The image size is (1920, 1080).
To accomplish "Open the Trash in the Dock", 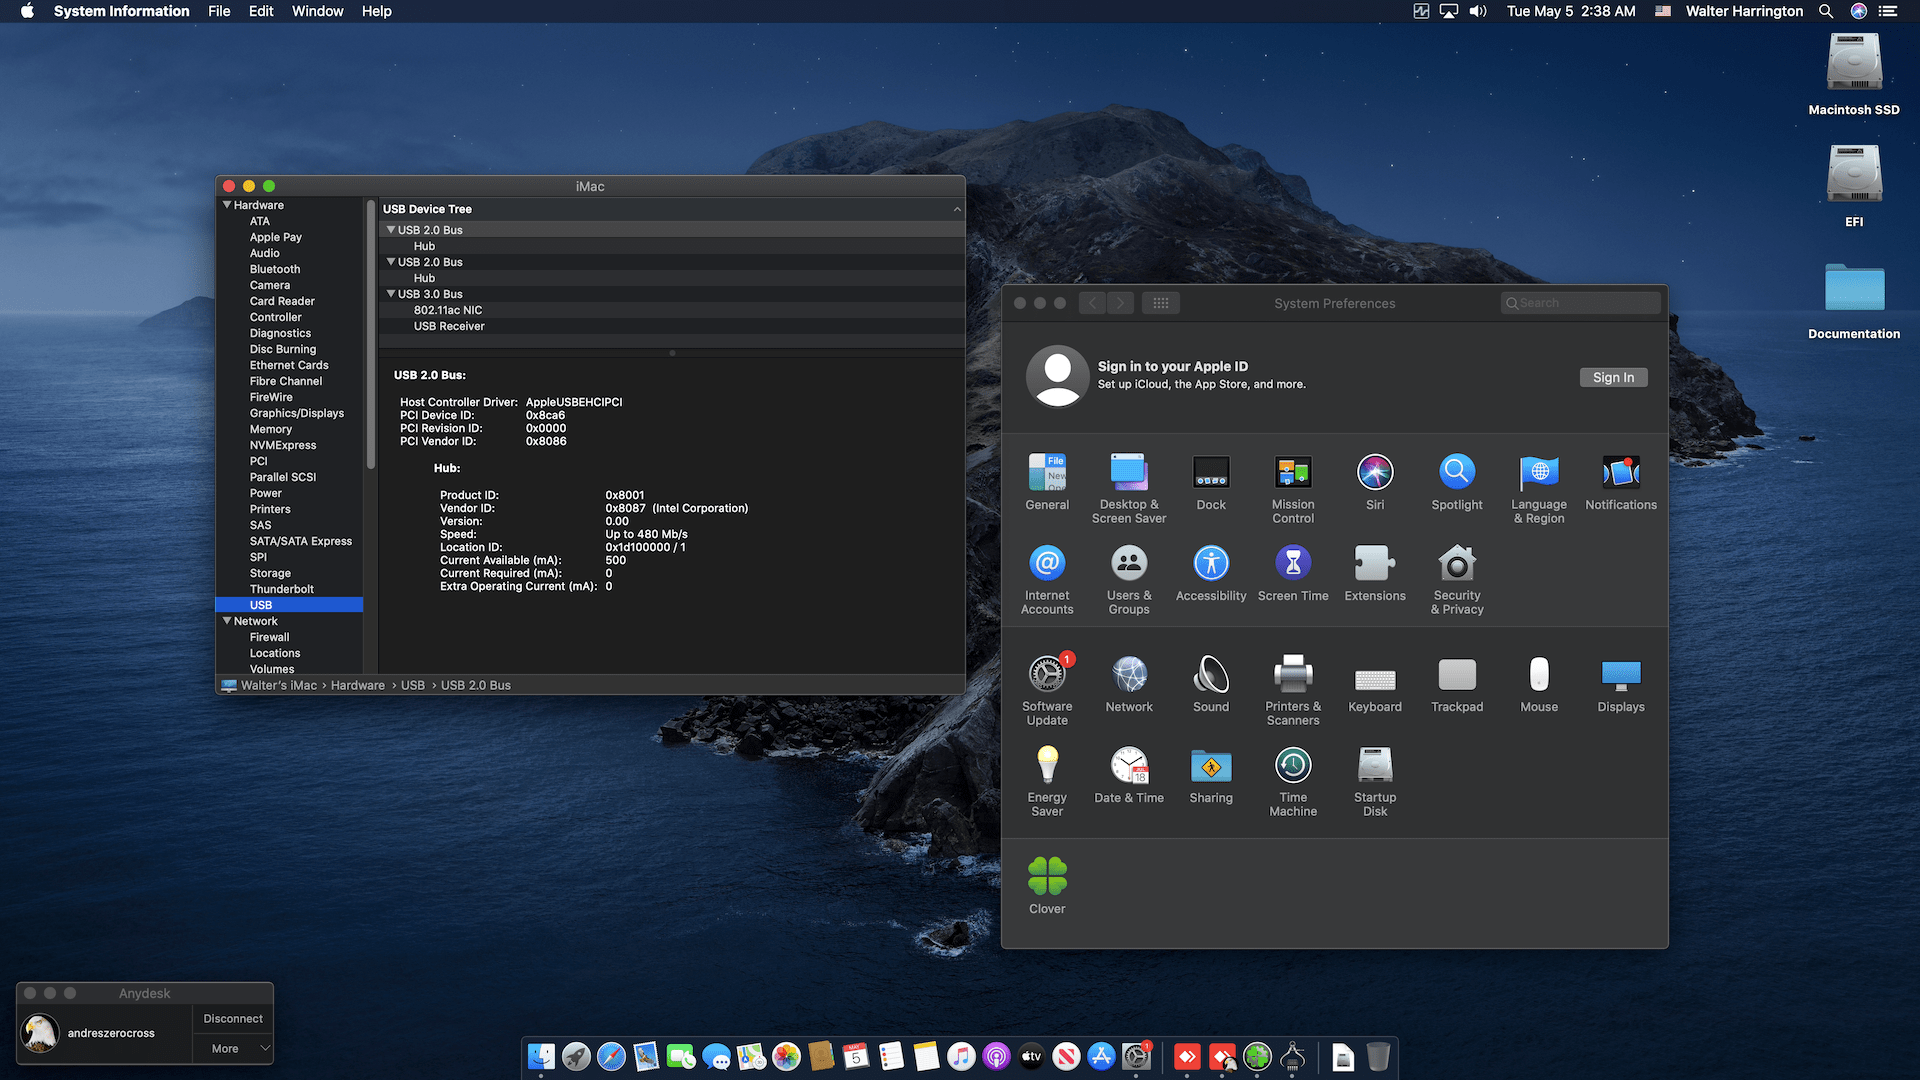I will tap(1378, 1056).
